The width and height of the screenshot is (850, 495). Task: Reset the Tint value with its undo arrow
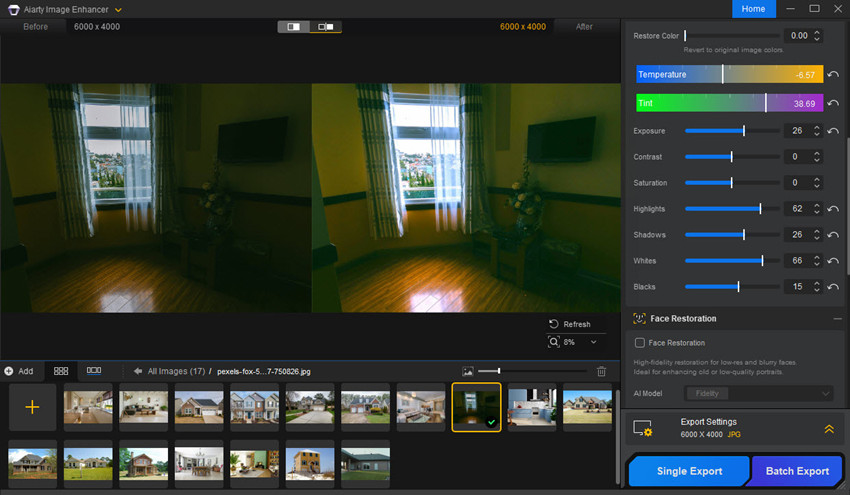tap(833, 103)
